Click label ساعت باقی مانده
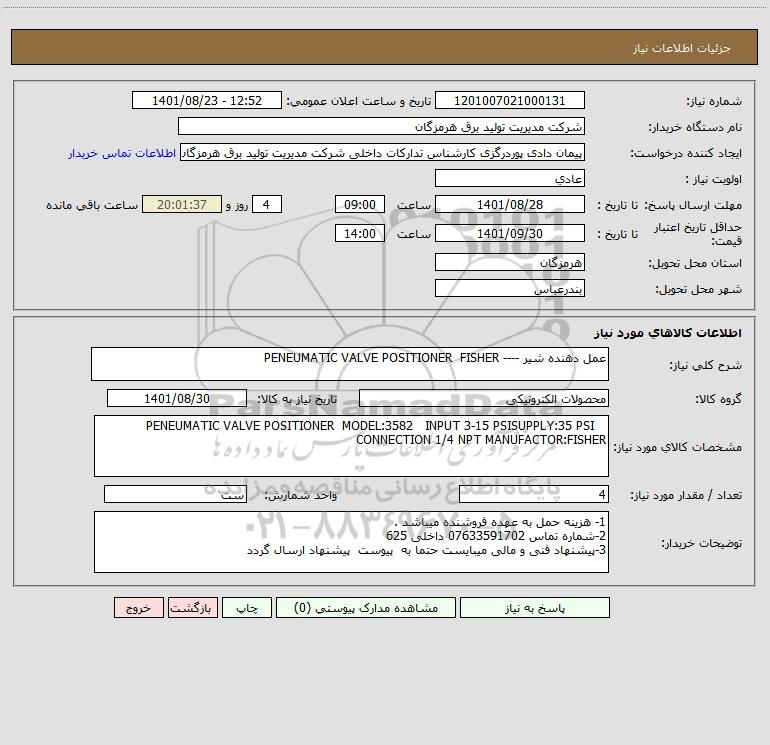This screenshot has width=770, height=745. [92, 205]
